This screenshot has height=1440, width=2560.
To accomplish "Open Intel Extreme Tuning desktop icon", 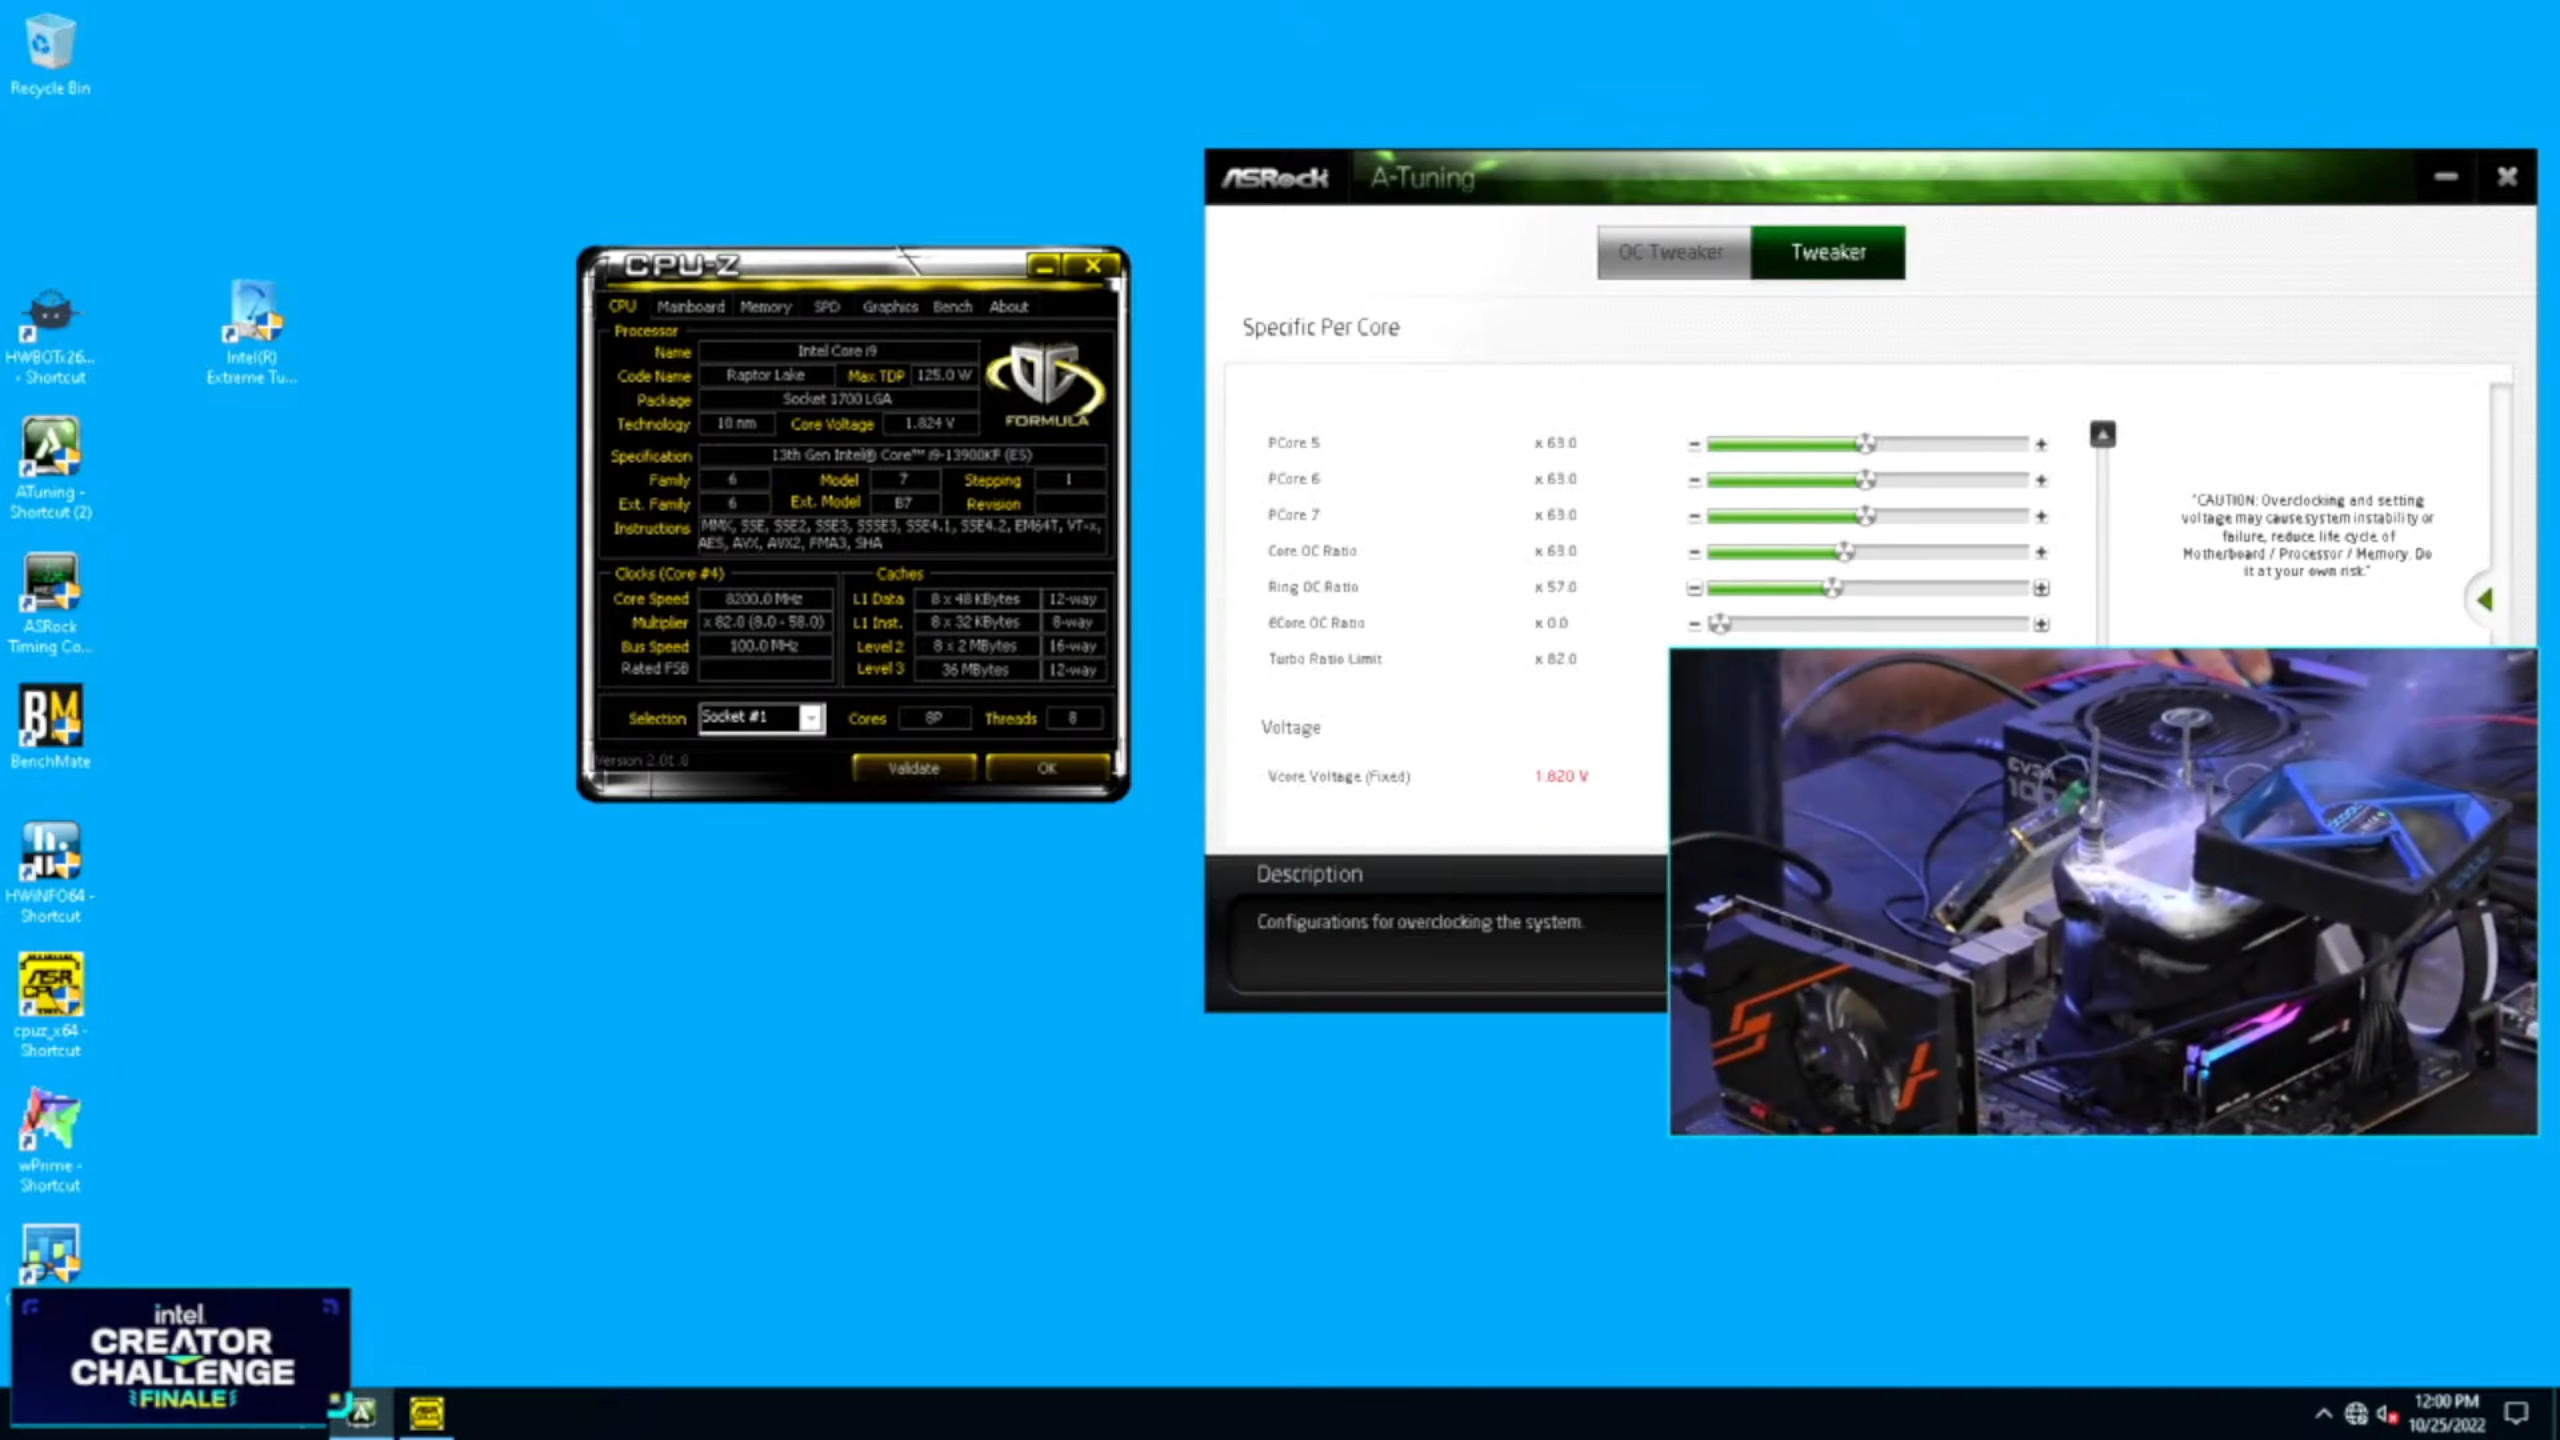I will coord(252,332).
